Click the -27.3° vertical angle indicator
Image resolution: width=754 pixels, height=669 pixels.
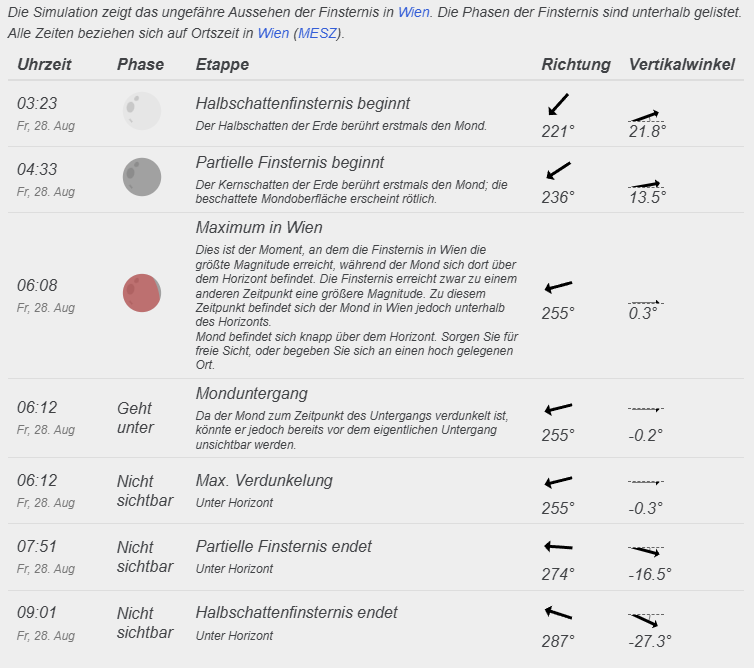click(x=646, y=620)
